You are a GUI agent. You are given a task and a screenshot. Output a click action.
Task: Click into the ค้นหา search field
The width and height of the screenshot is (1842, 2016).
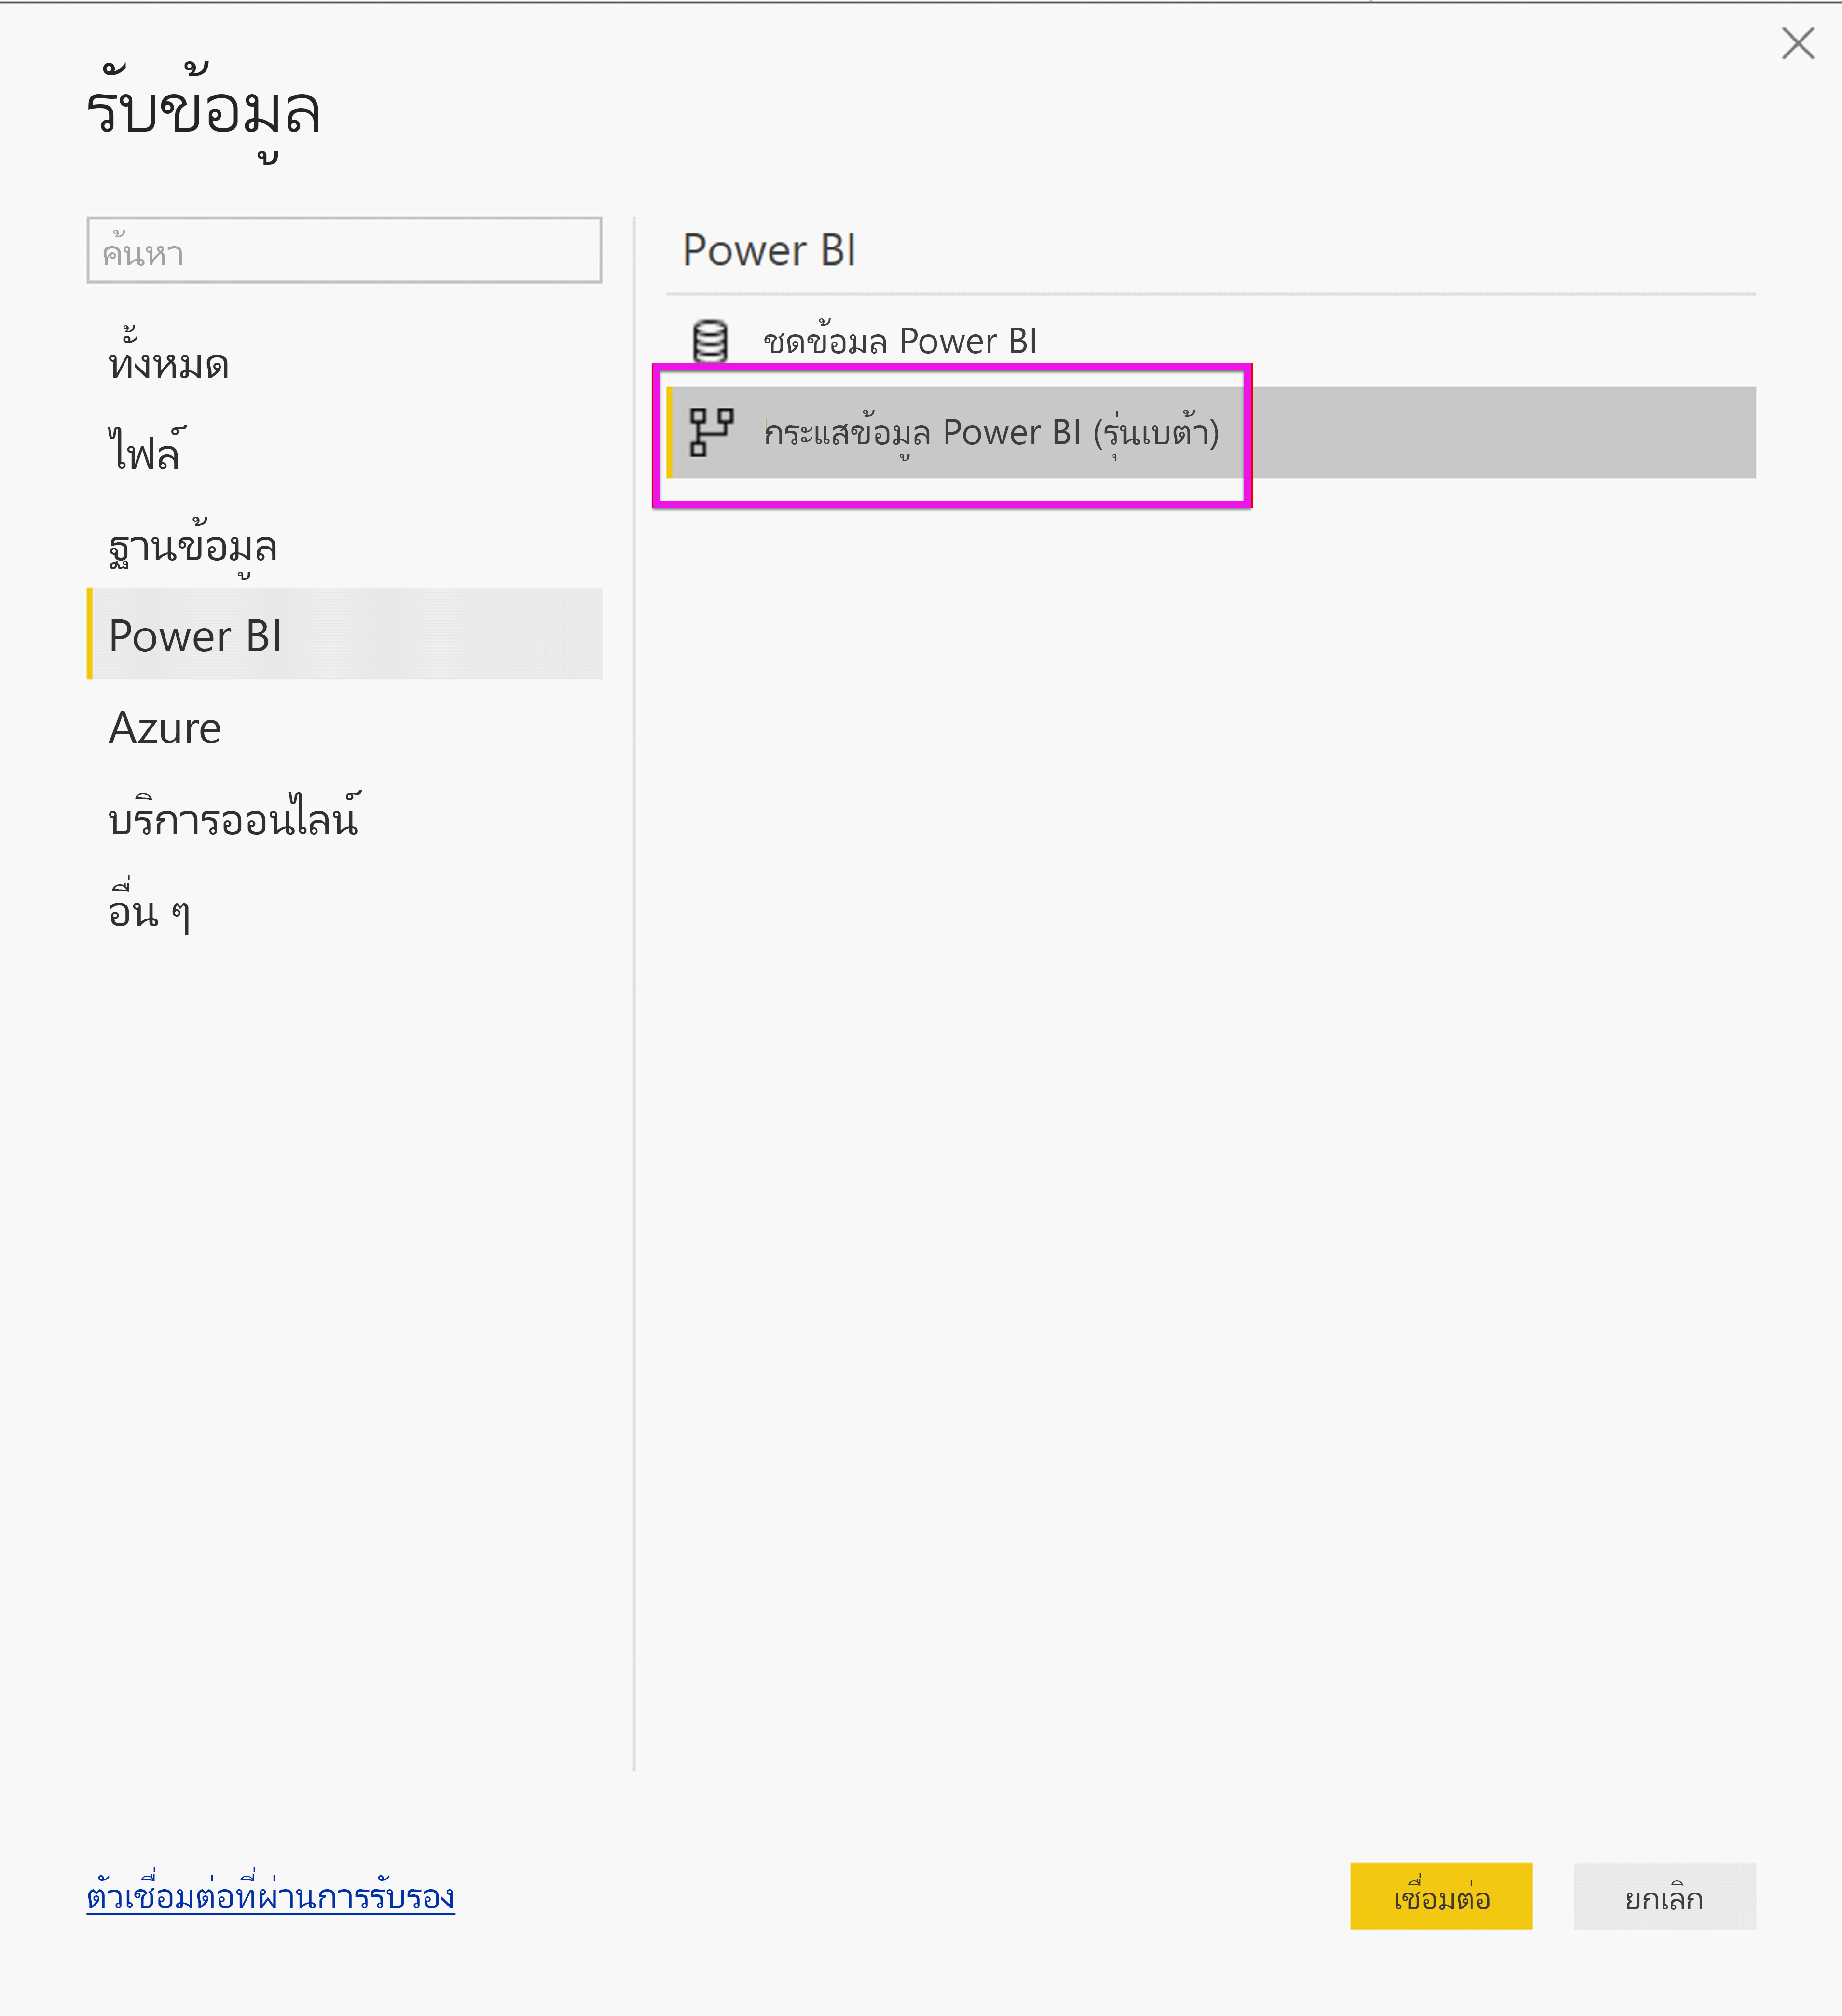[x=344, y=251]
